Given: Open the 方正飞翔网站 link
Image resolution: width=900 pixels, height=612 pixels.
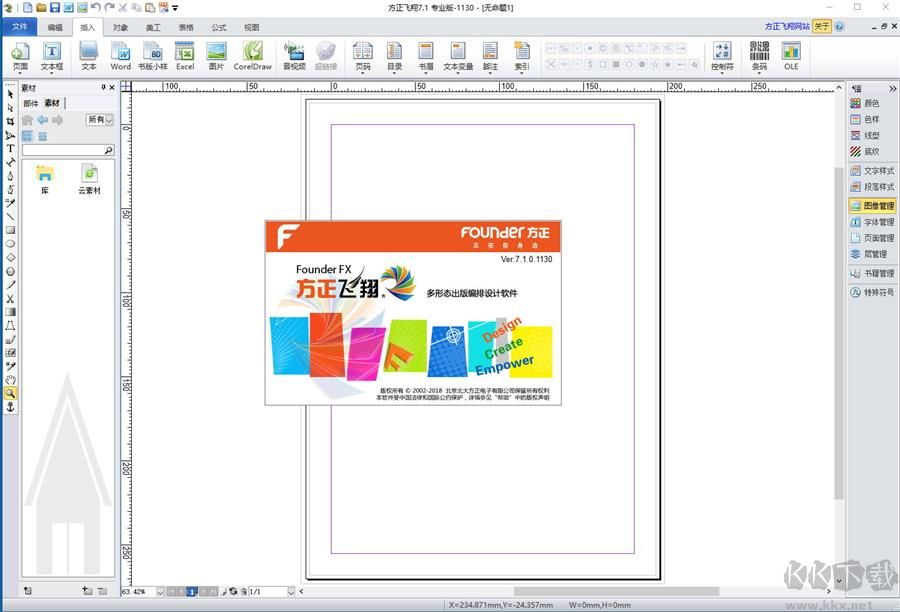Looking at the screenshot, I should [787, 26].
